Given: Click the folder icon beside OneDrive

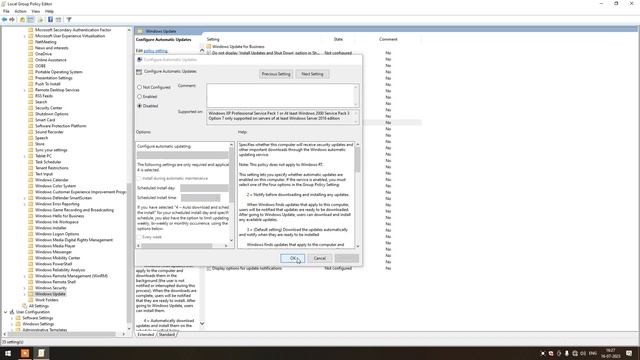Looking at the screenshot, I should pos(31,54).
